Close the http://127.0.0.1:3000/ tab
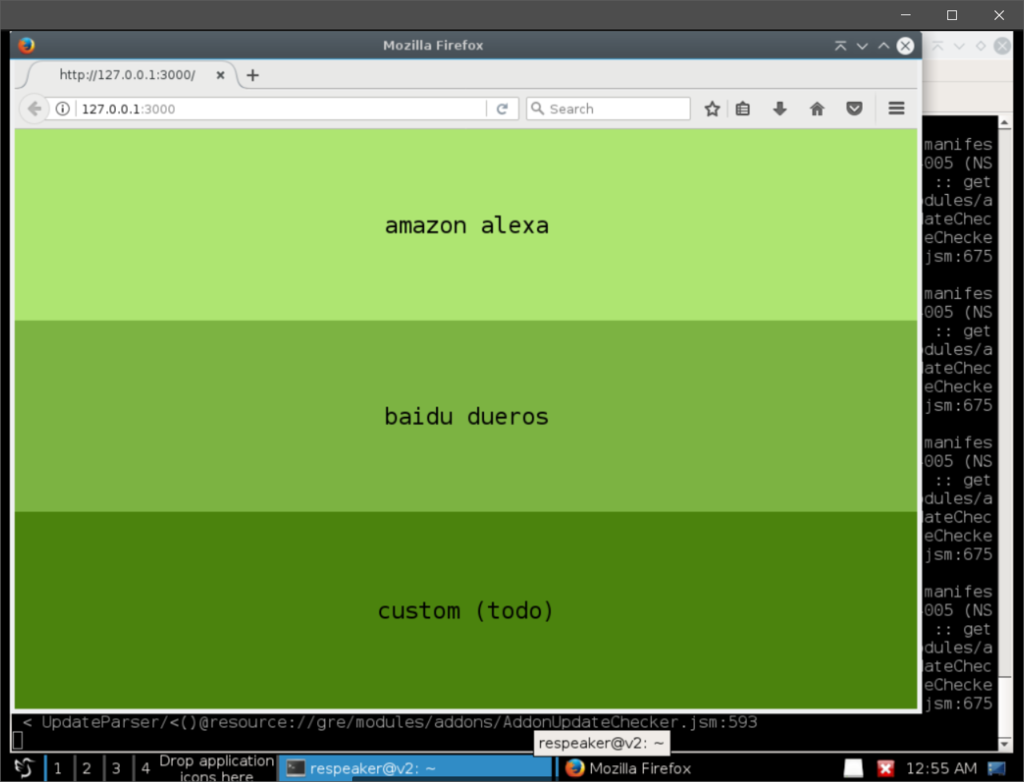The height and width of the screenshot is (782, 1024). point(221,75)
